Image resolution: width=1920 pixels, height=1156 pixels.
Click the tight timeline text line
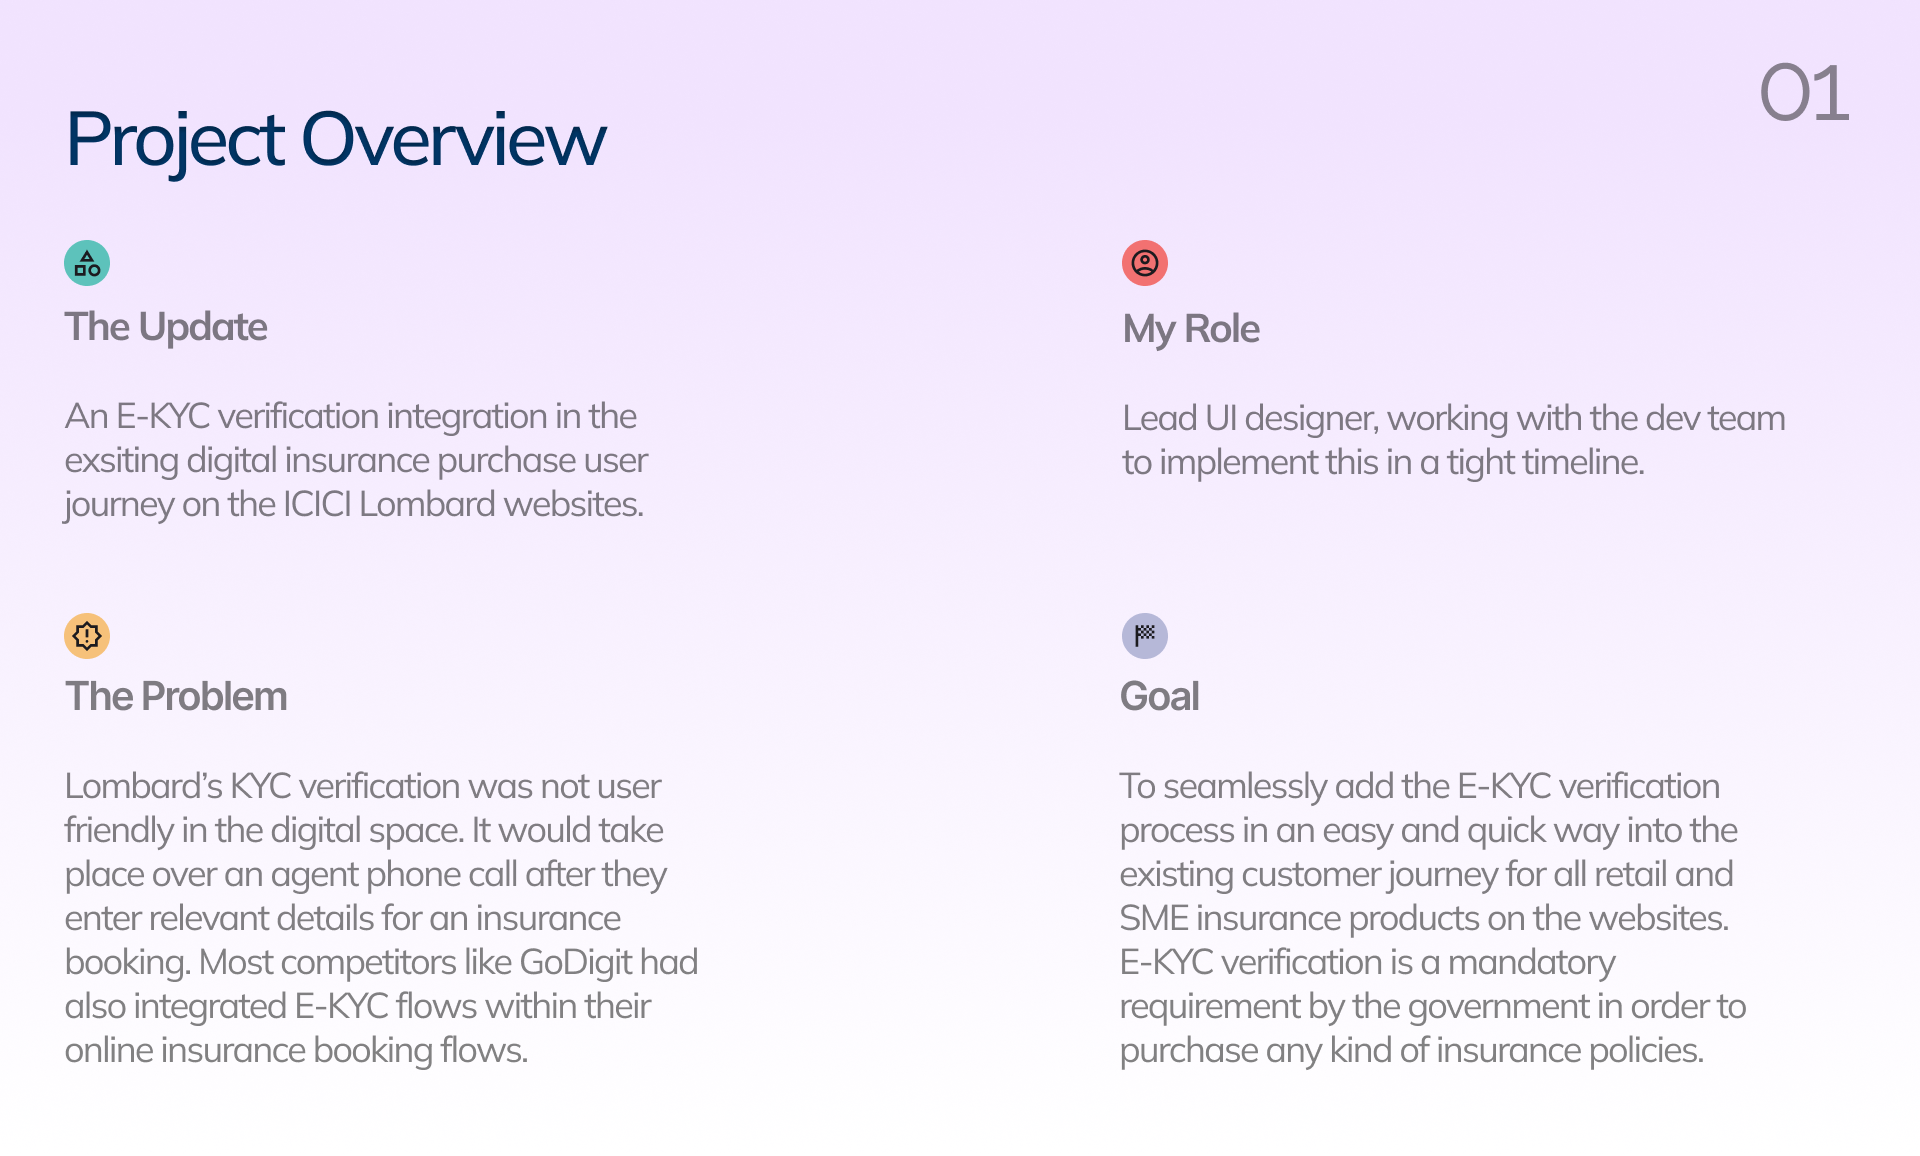[x=1383, y=462]
